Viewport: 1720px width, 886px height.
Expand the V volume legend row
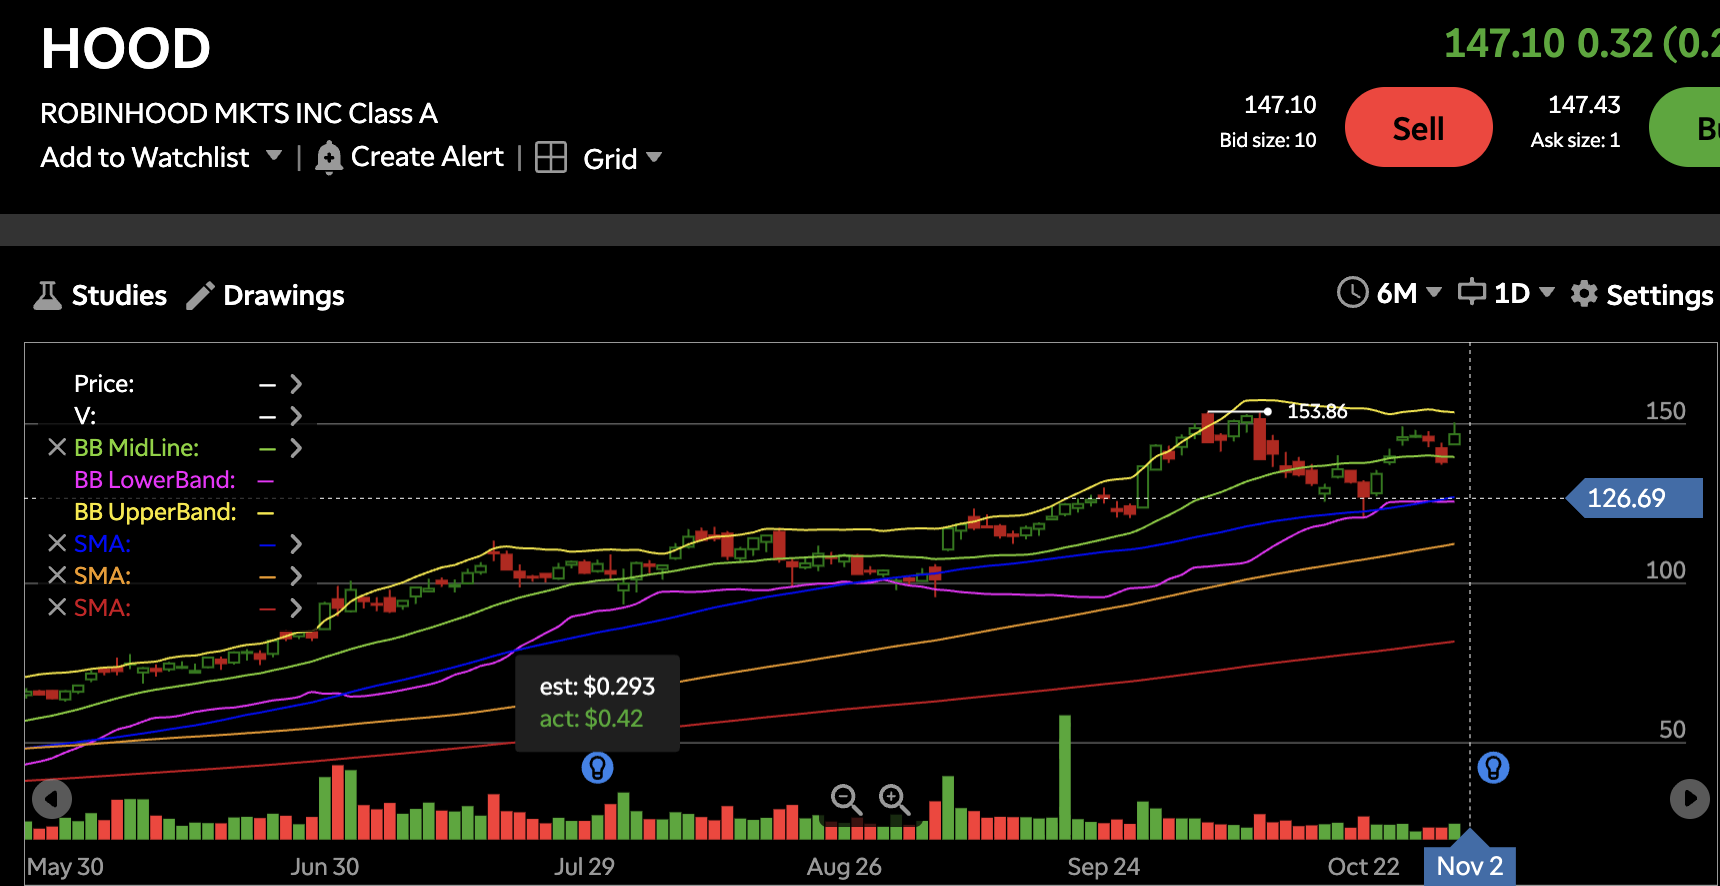[x=296, y=416]
